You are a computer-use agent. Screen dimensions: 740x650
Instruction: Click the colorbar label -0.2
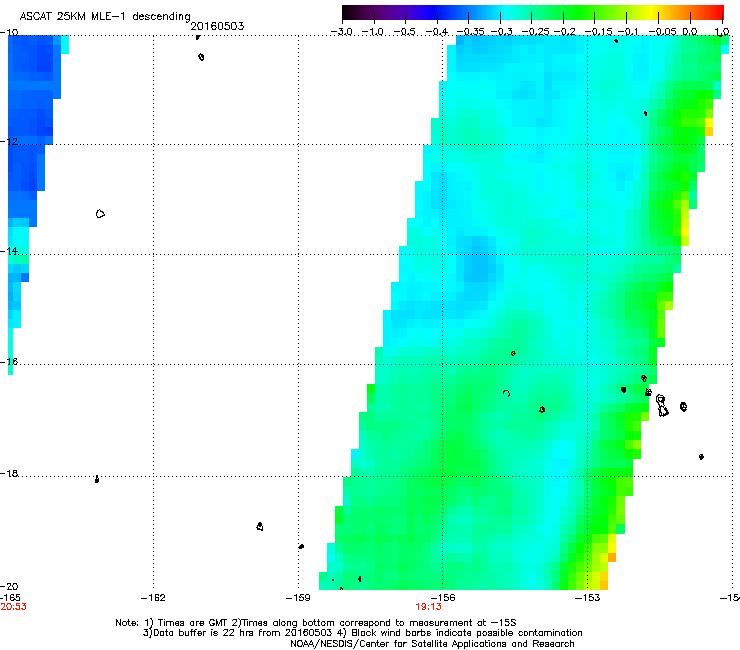tap(564, 32)
